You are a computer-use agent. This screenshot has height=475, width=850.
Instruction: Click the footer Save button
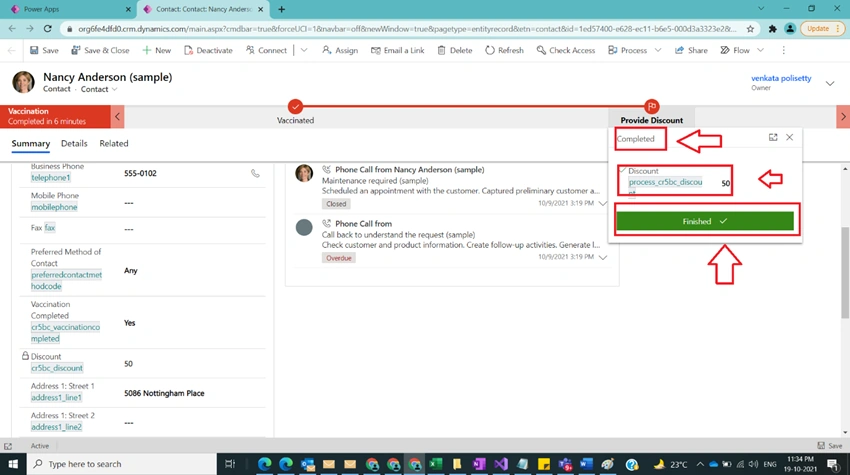pos(830,446)
